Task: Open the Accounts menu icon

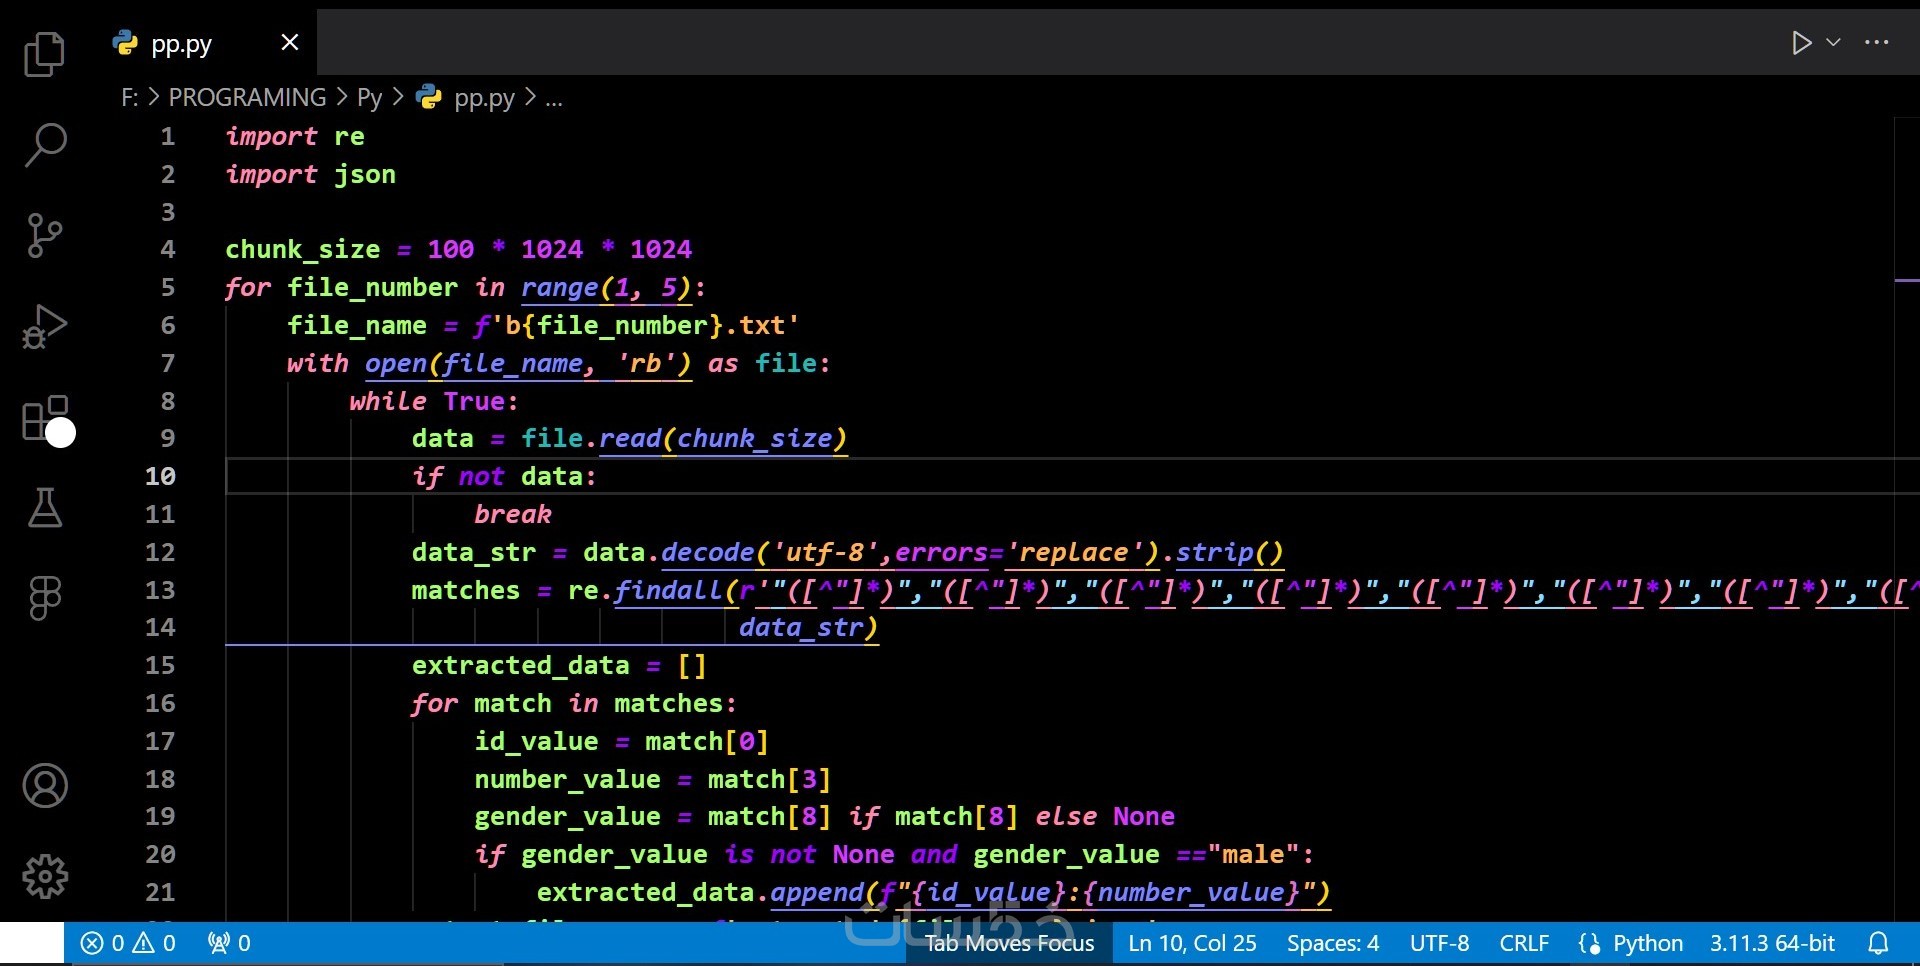Action: coord(45,786)
